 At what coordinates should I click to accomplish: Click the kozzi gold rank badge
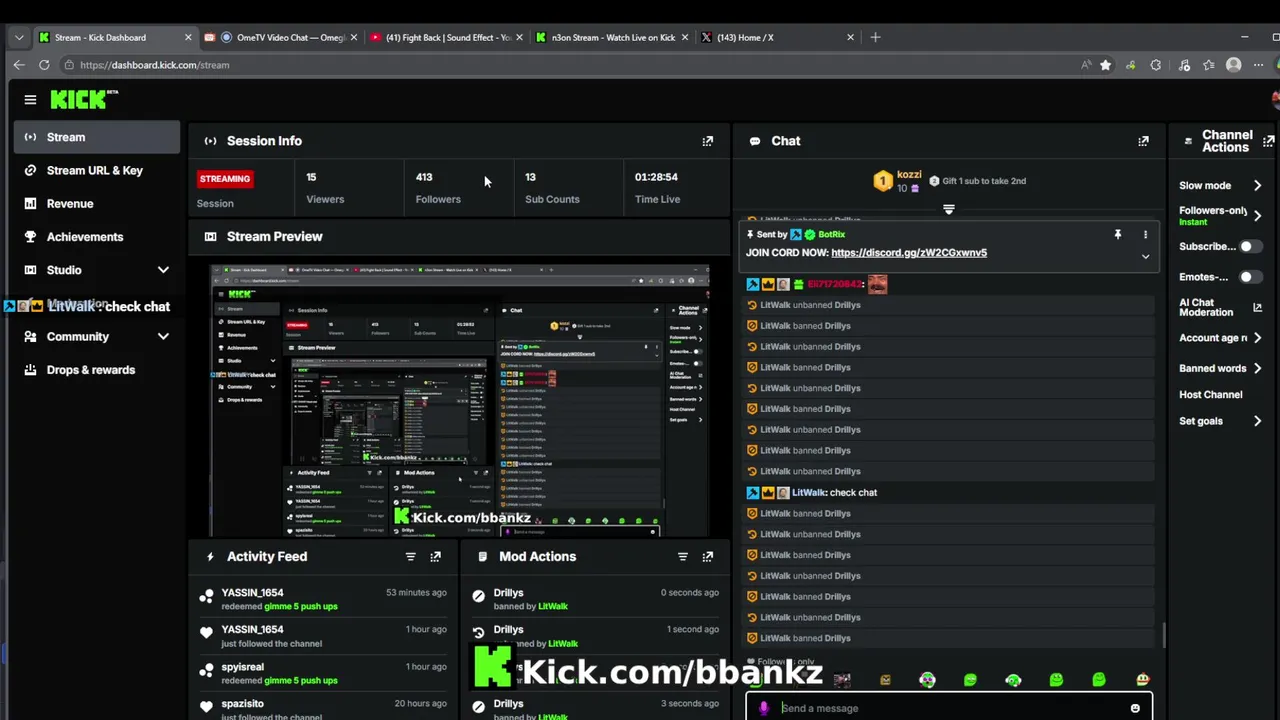pyautogui.click(x=882, y=181)
